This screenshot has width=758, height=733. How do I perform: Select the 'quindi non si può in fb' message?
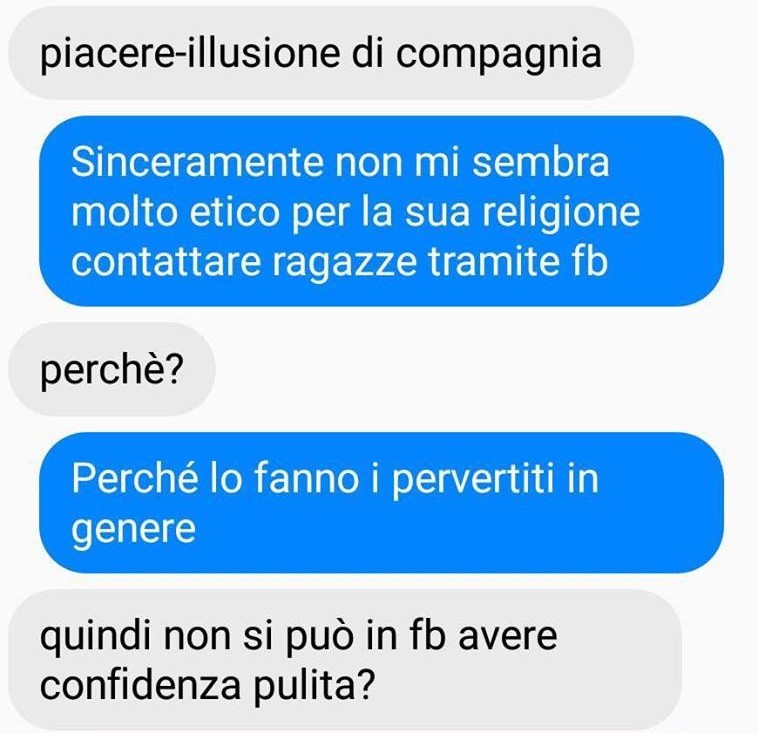[x=345, y=660]
